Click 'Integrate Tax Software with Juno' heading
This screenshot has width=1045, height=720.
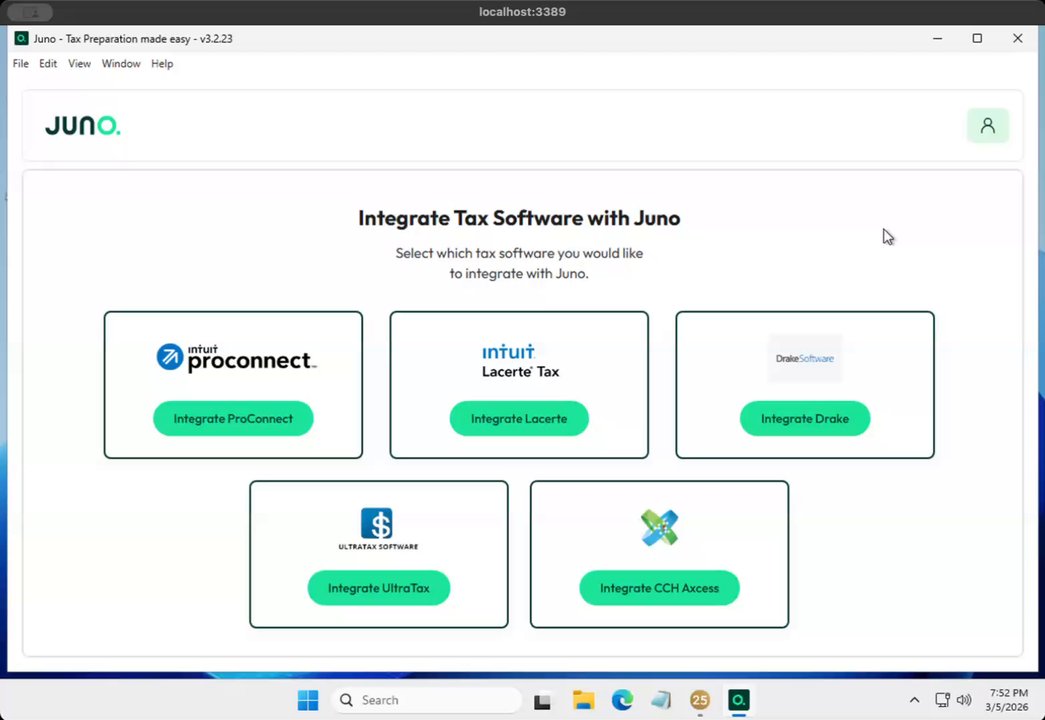click(x=519, y=218)
